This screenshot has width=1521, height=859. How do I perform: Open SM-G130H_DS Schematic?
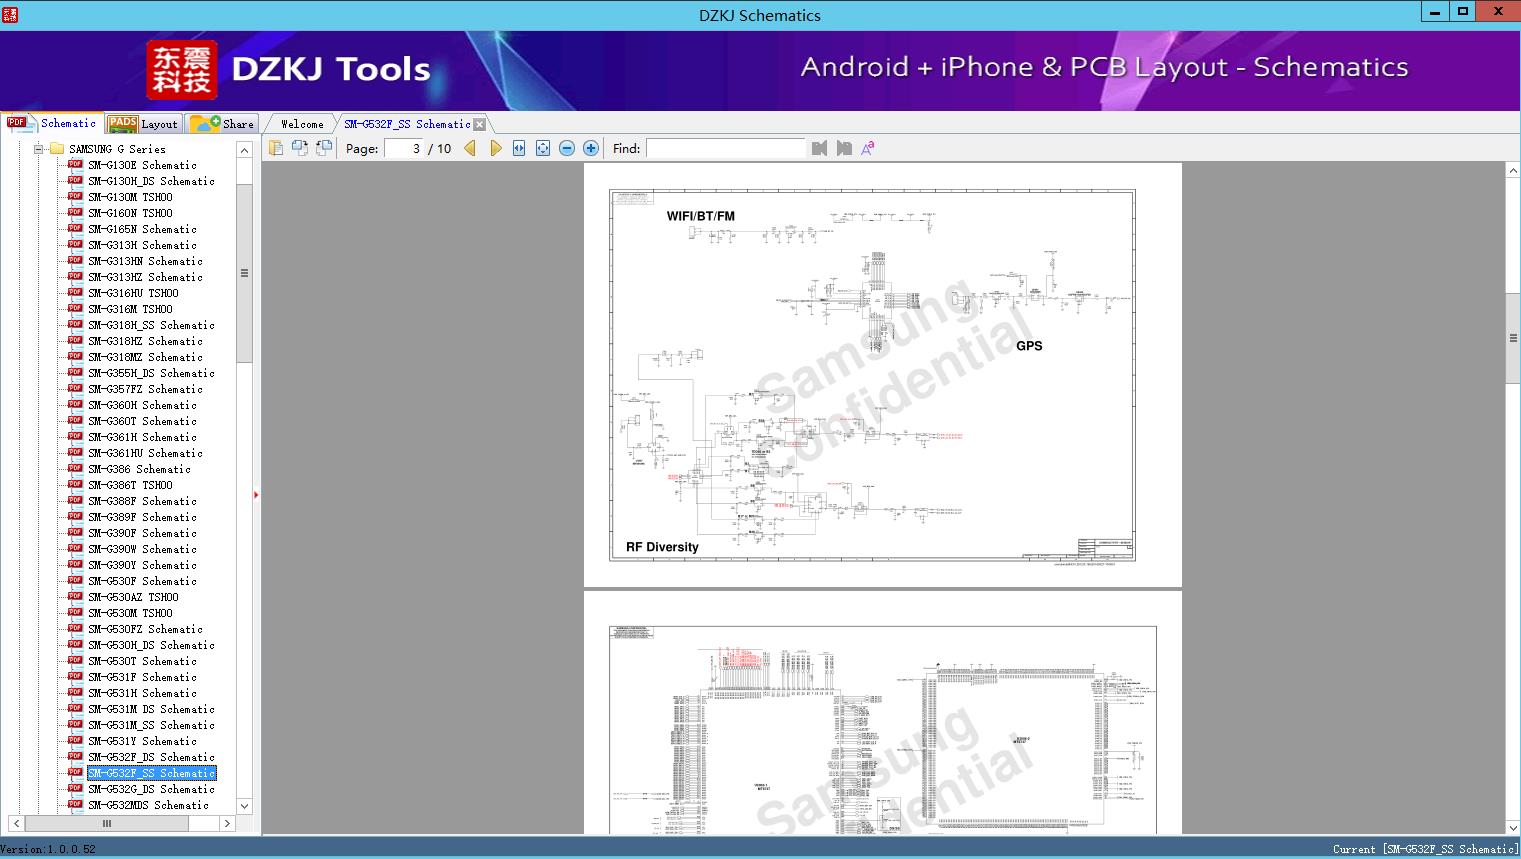pyautogui.click(x=151, y=181)
